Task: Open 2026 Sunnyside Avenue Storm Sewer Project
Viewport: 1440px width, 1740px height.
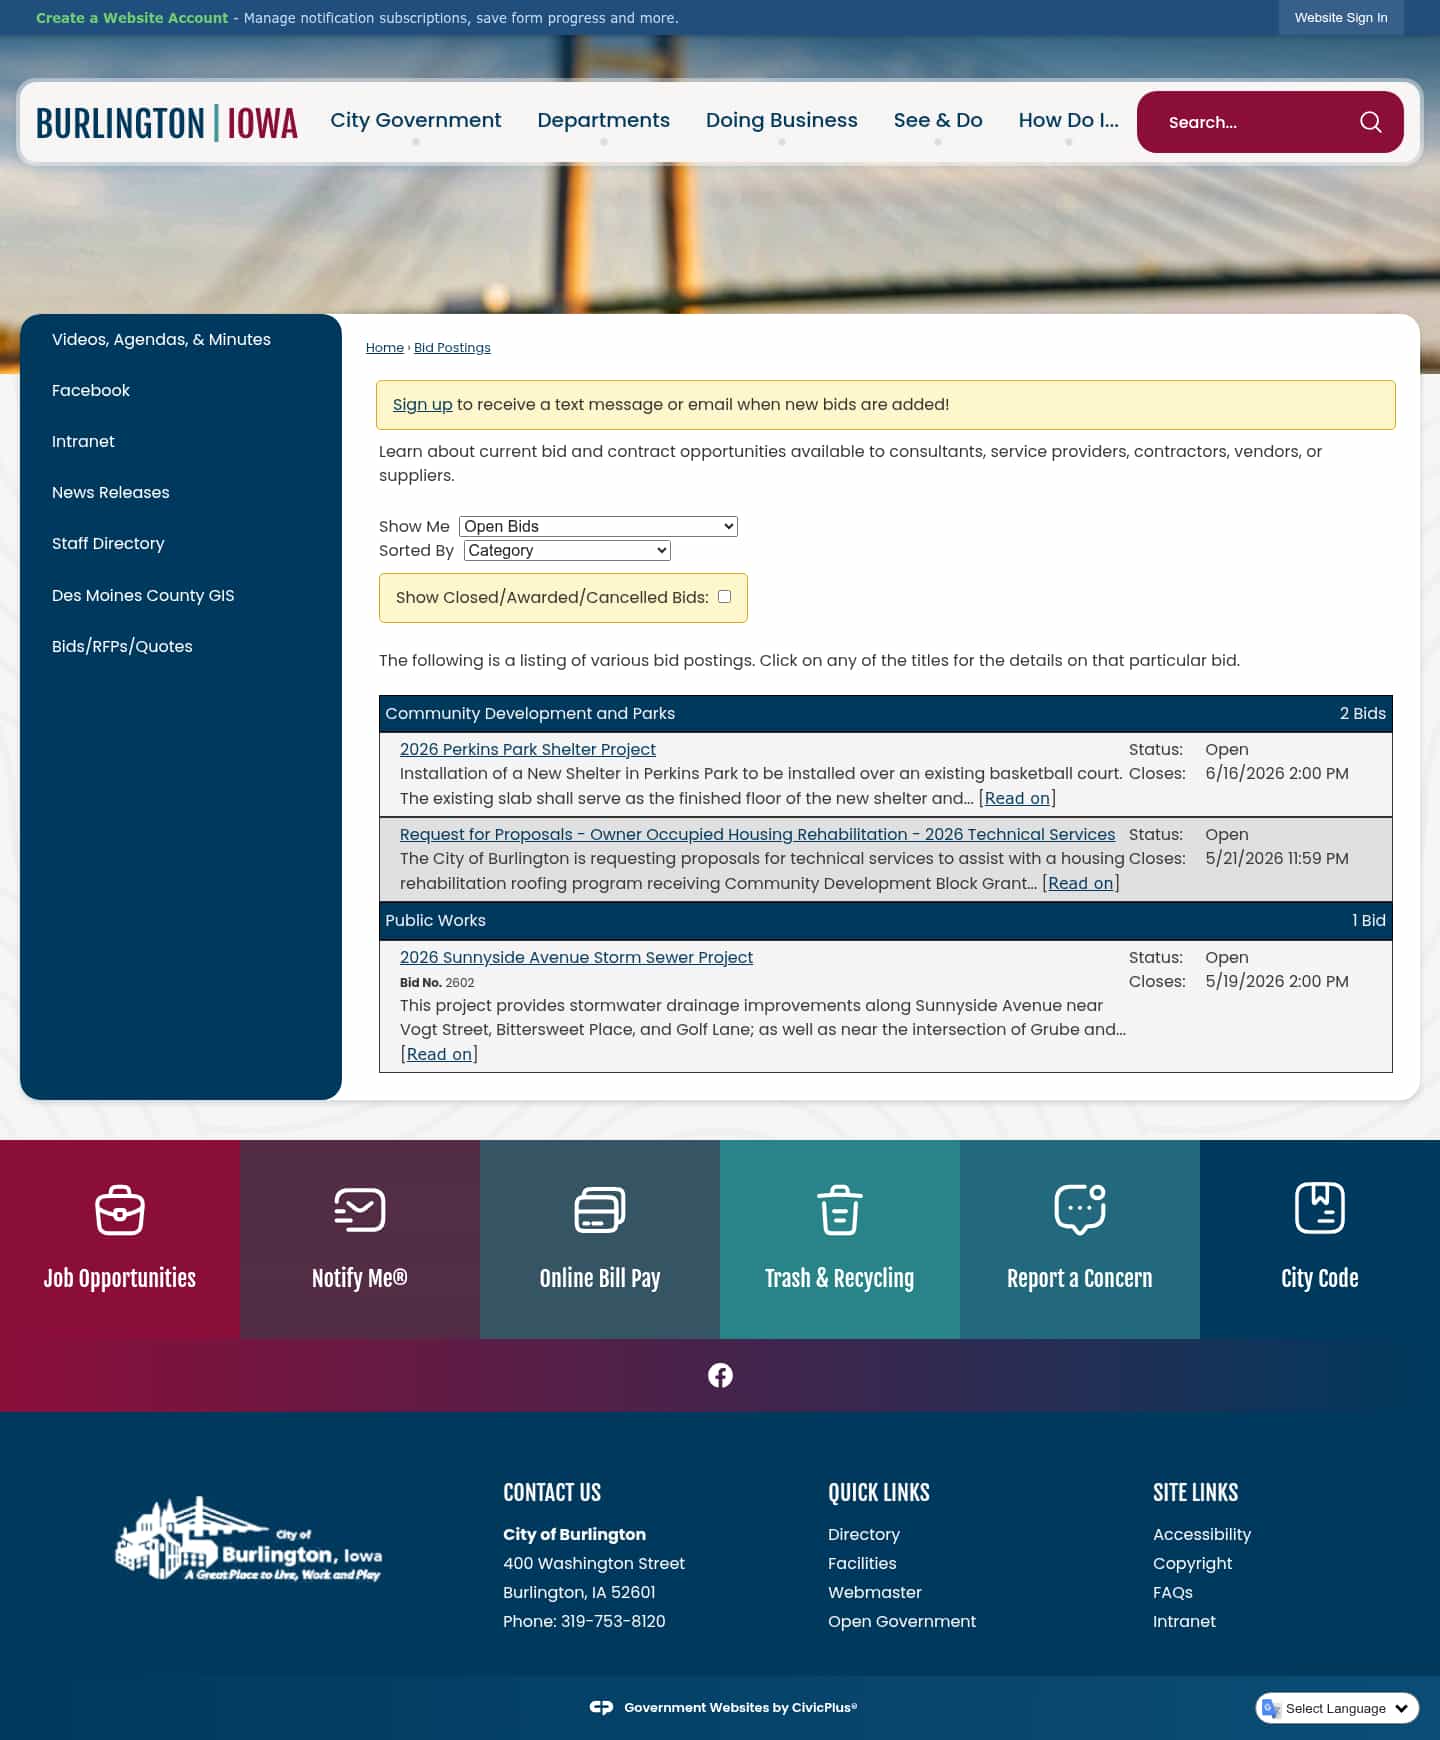Action: pyautogui.click(x=576, y=957)
